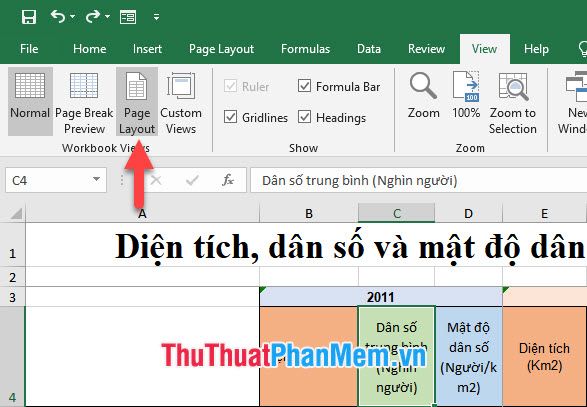The width and height of the screenshot is (587, 407).
Task: Select column D header
Action: tap(468, 213)
